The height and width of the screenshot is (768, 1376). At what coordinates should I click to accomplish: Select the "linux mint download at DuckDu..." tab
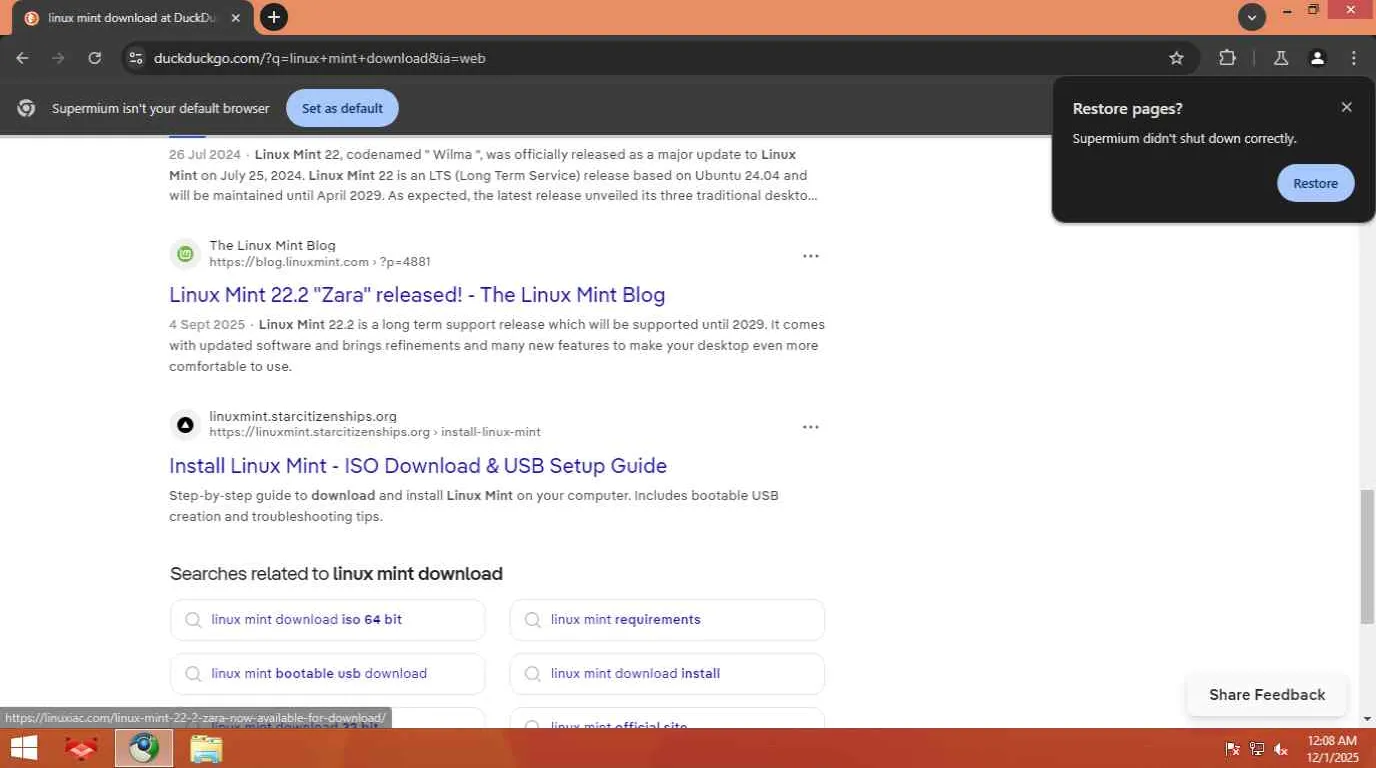(x=130, y=18)
